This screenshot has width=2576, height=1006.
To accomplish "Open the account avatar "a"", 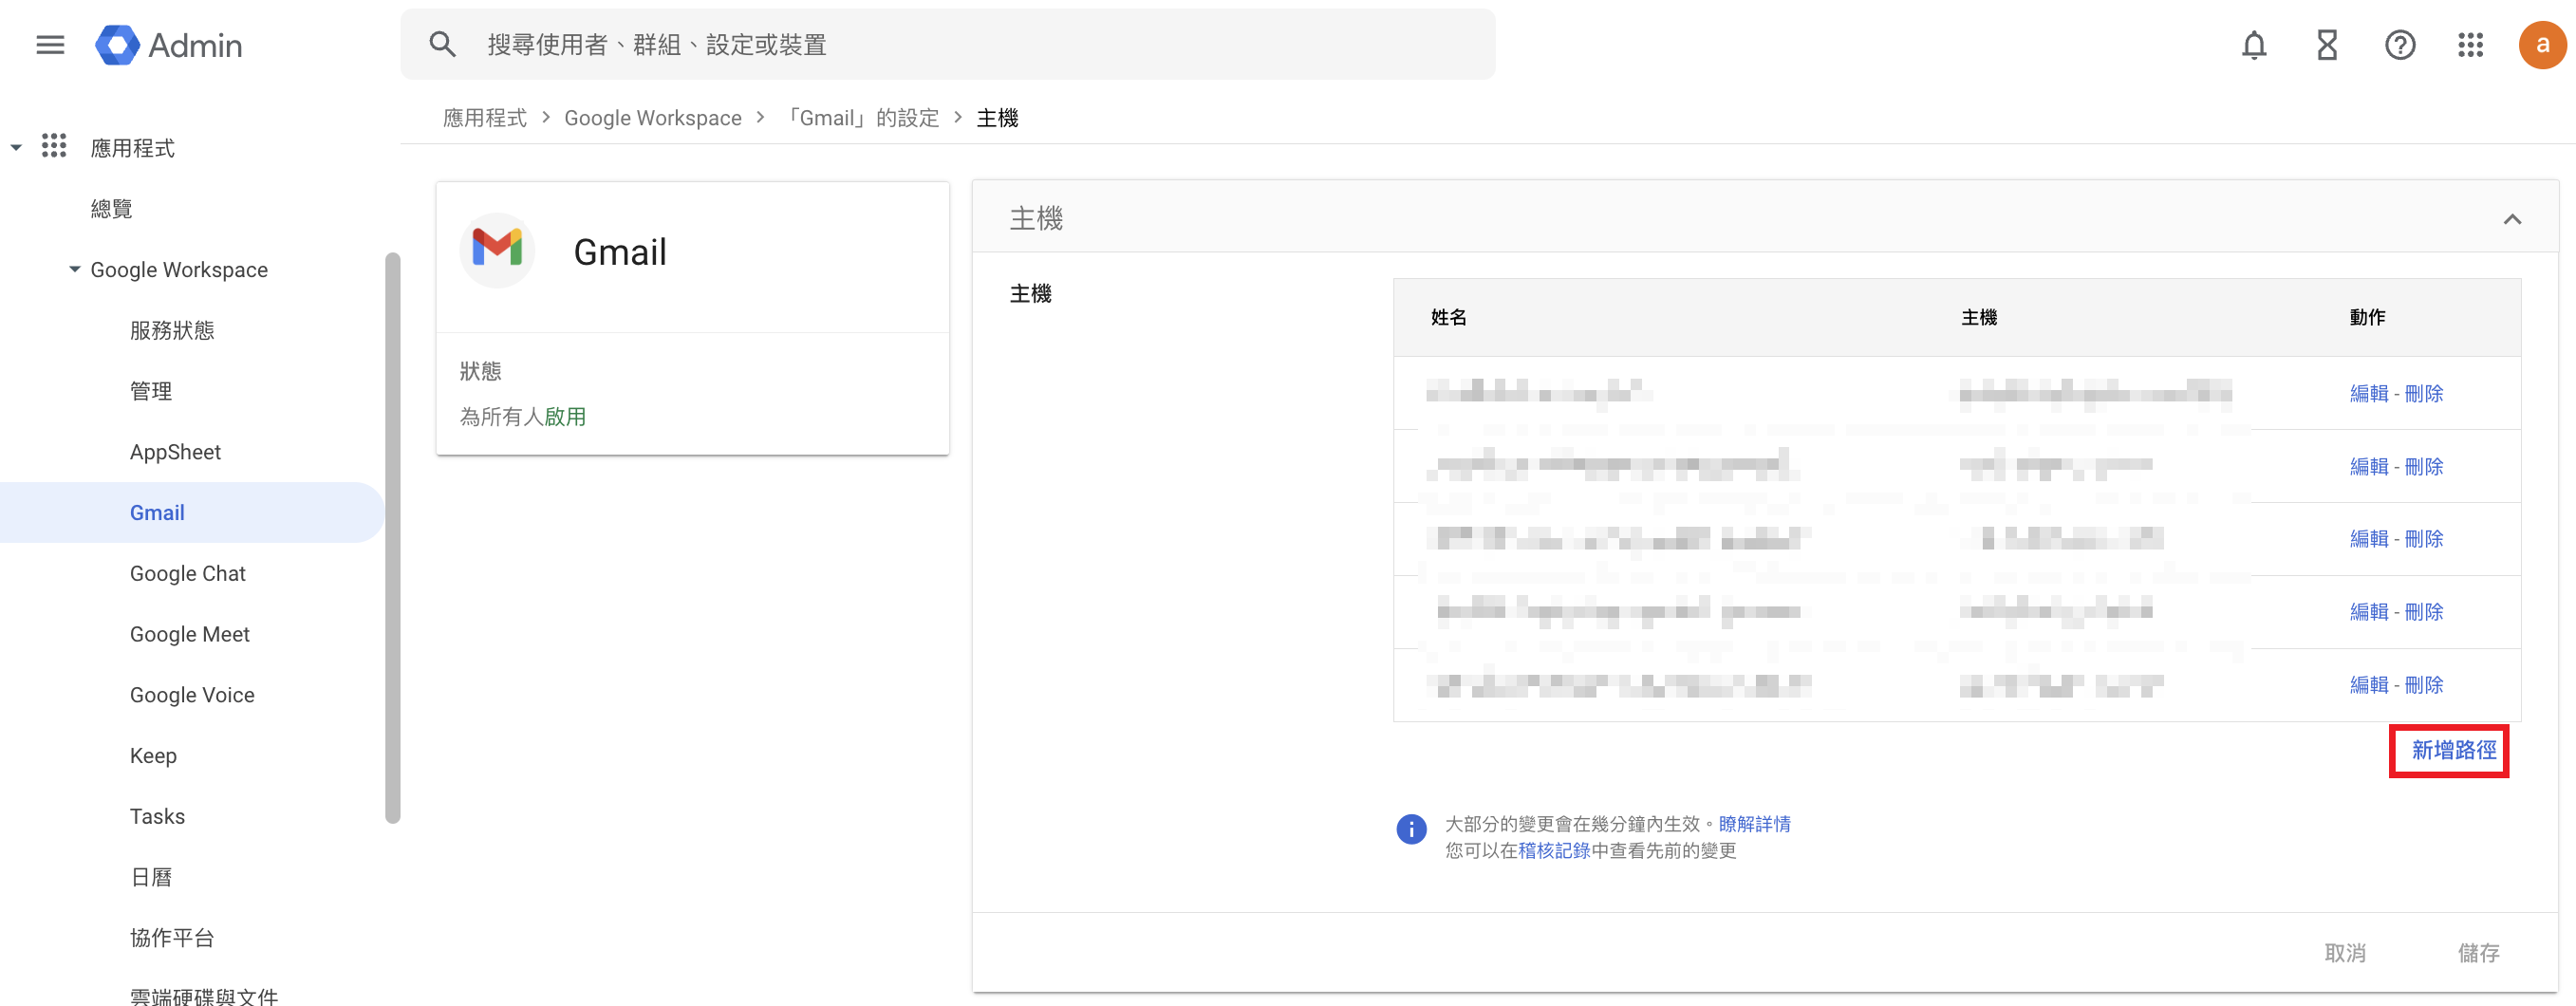I will (2542, 45).
